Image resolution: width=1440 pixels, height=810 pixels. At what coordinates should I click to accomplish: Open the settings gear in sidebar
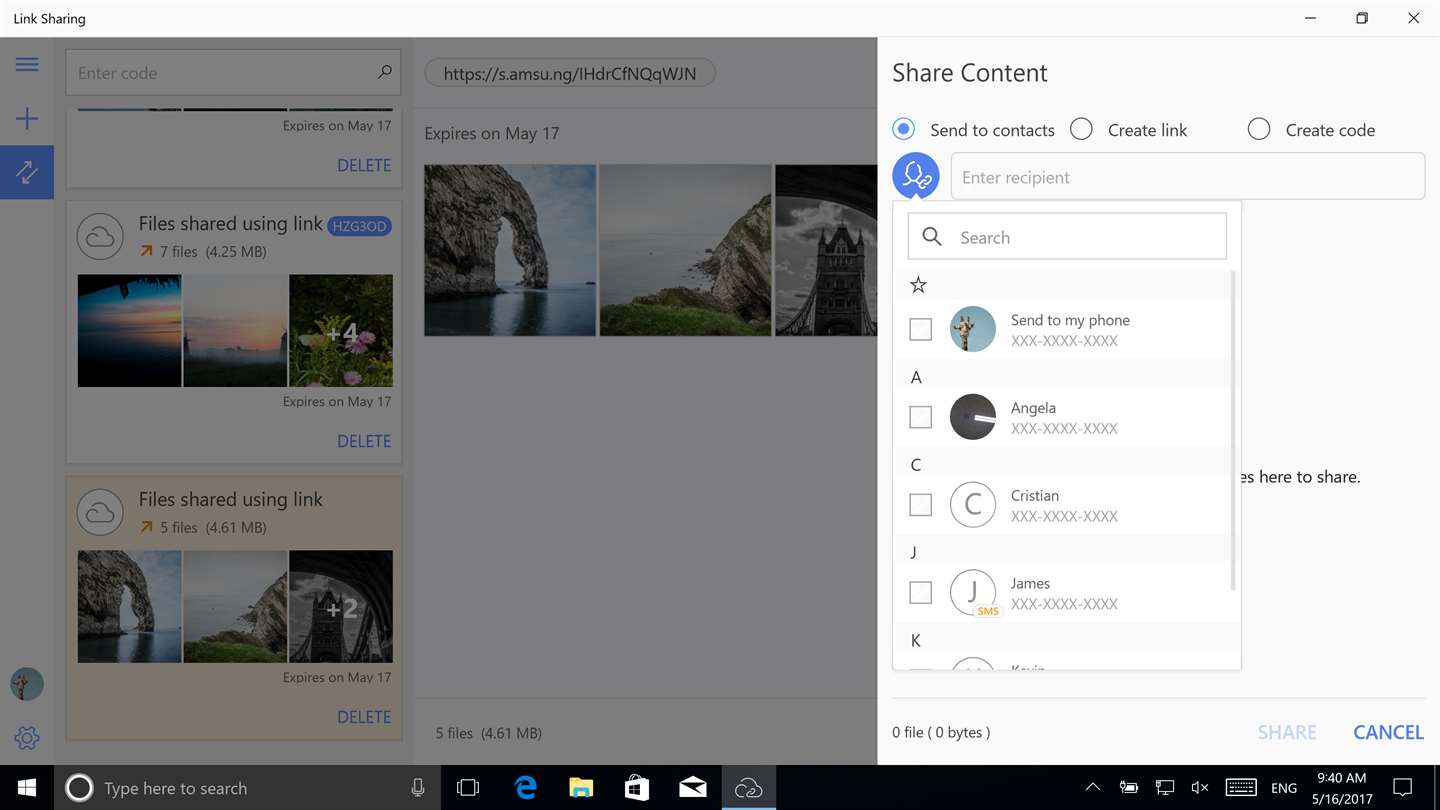coord(27,738)
